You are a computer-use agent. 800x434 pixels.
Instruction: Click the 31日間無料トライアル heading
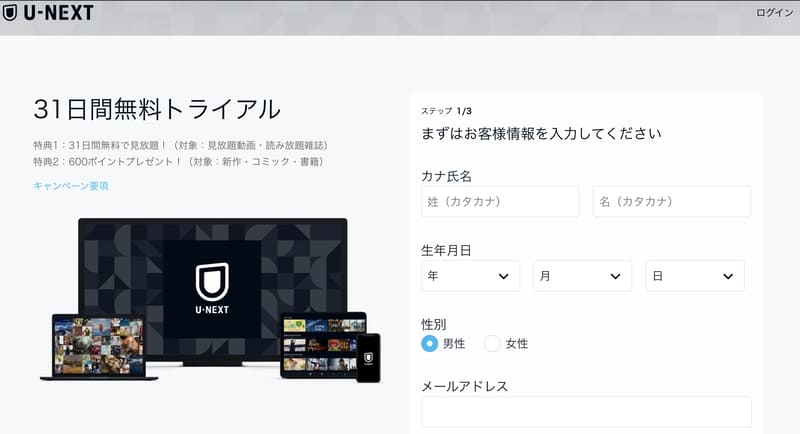click(157, 110)
